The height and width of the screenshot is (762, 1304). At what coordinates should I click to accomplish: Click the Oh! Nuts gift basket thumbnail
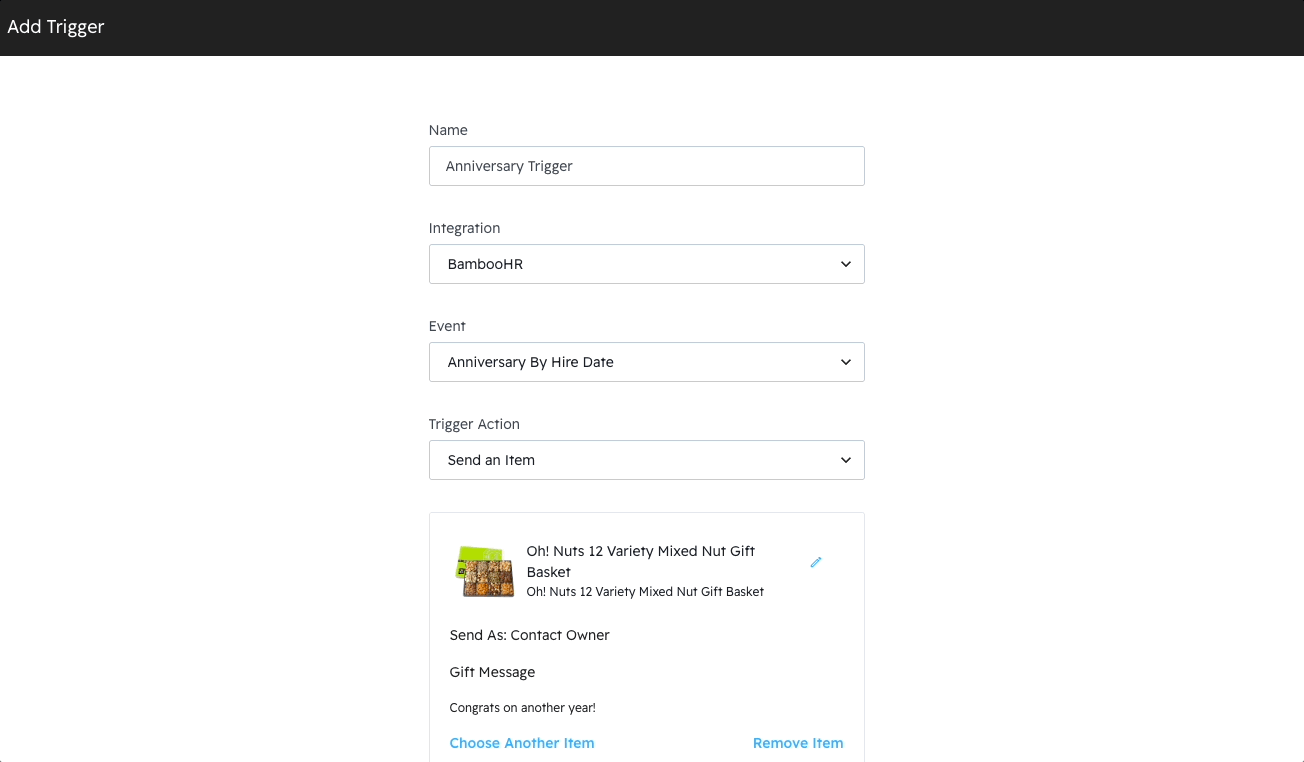click(x=485, y=571)
